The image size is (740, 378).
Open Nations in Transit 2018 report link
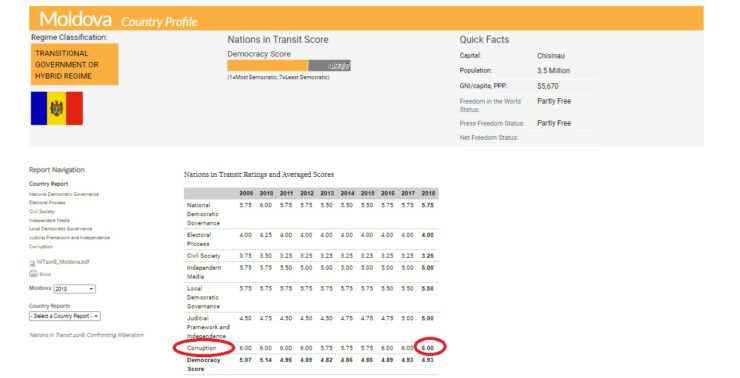86,335
